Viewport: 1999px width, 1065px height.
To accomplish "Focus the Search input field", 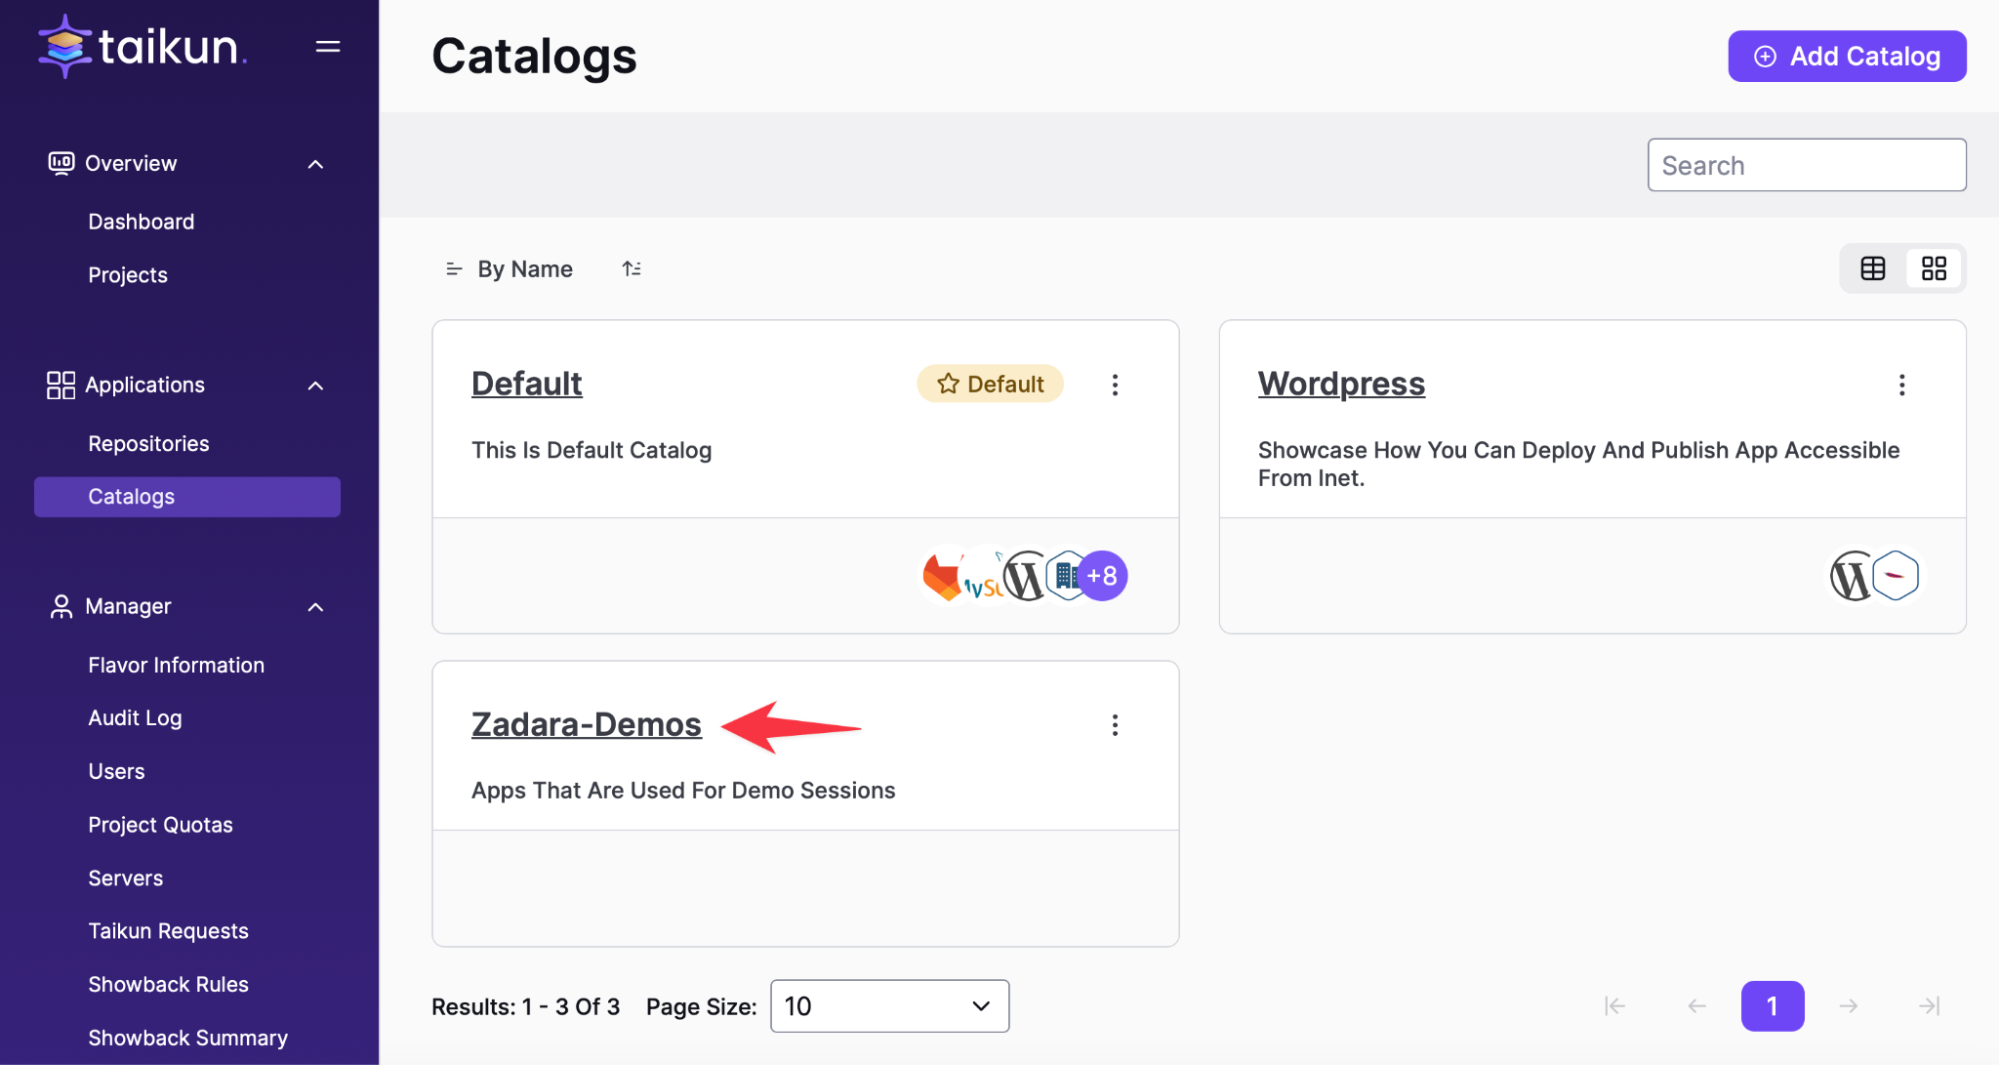I will tap(1806, 165).
